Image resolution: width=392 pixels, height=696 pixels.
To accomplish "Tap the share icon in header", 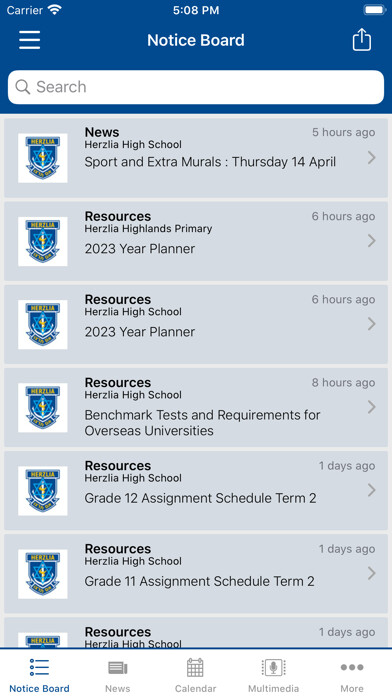I will point(361,40).
